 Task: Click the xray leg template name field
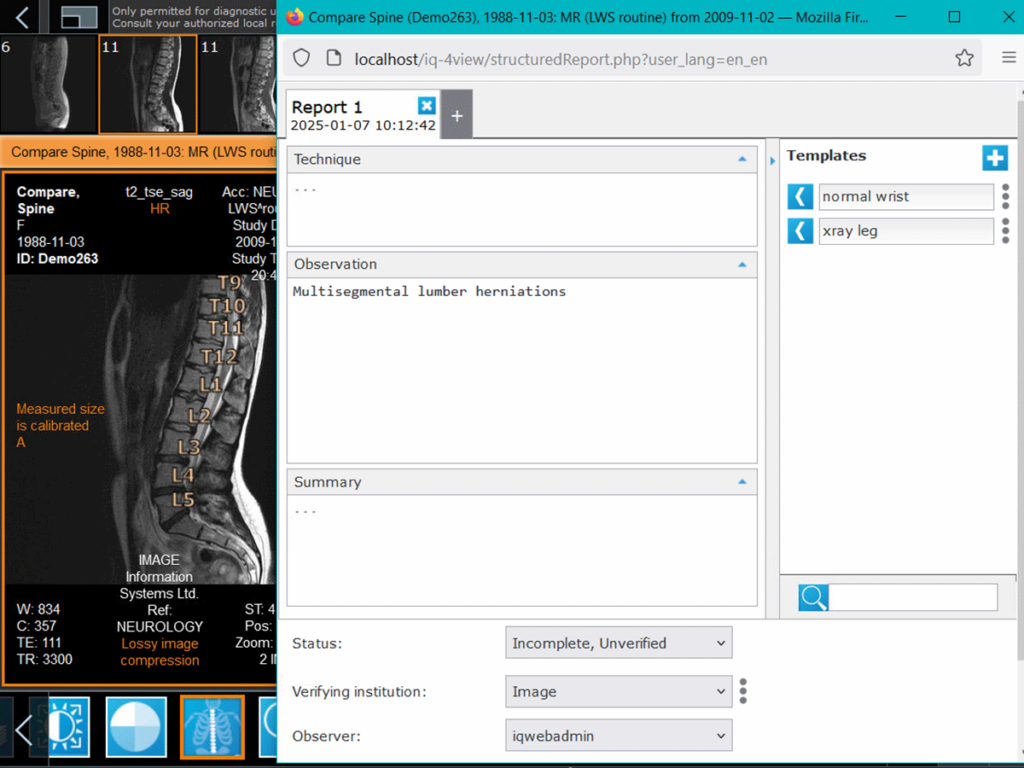[x=906, y=231]
